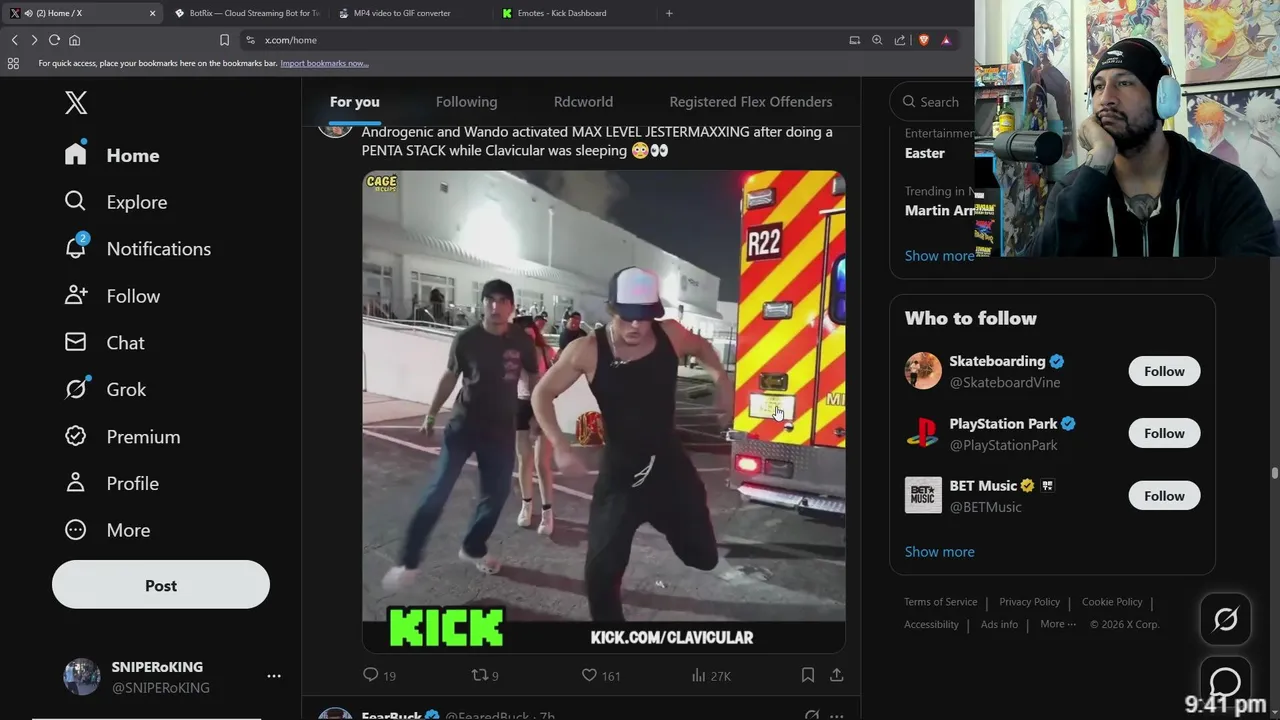Go back in browser history
The width and height of the screenshot is (1280, 720).
tap(15, 40)
